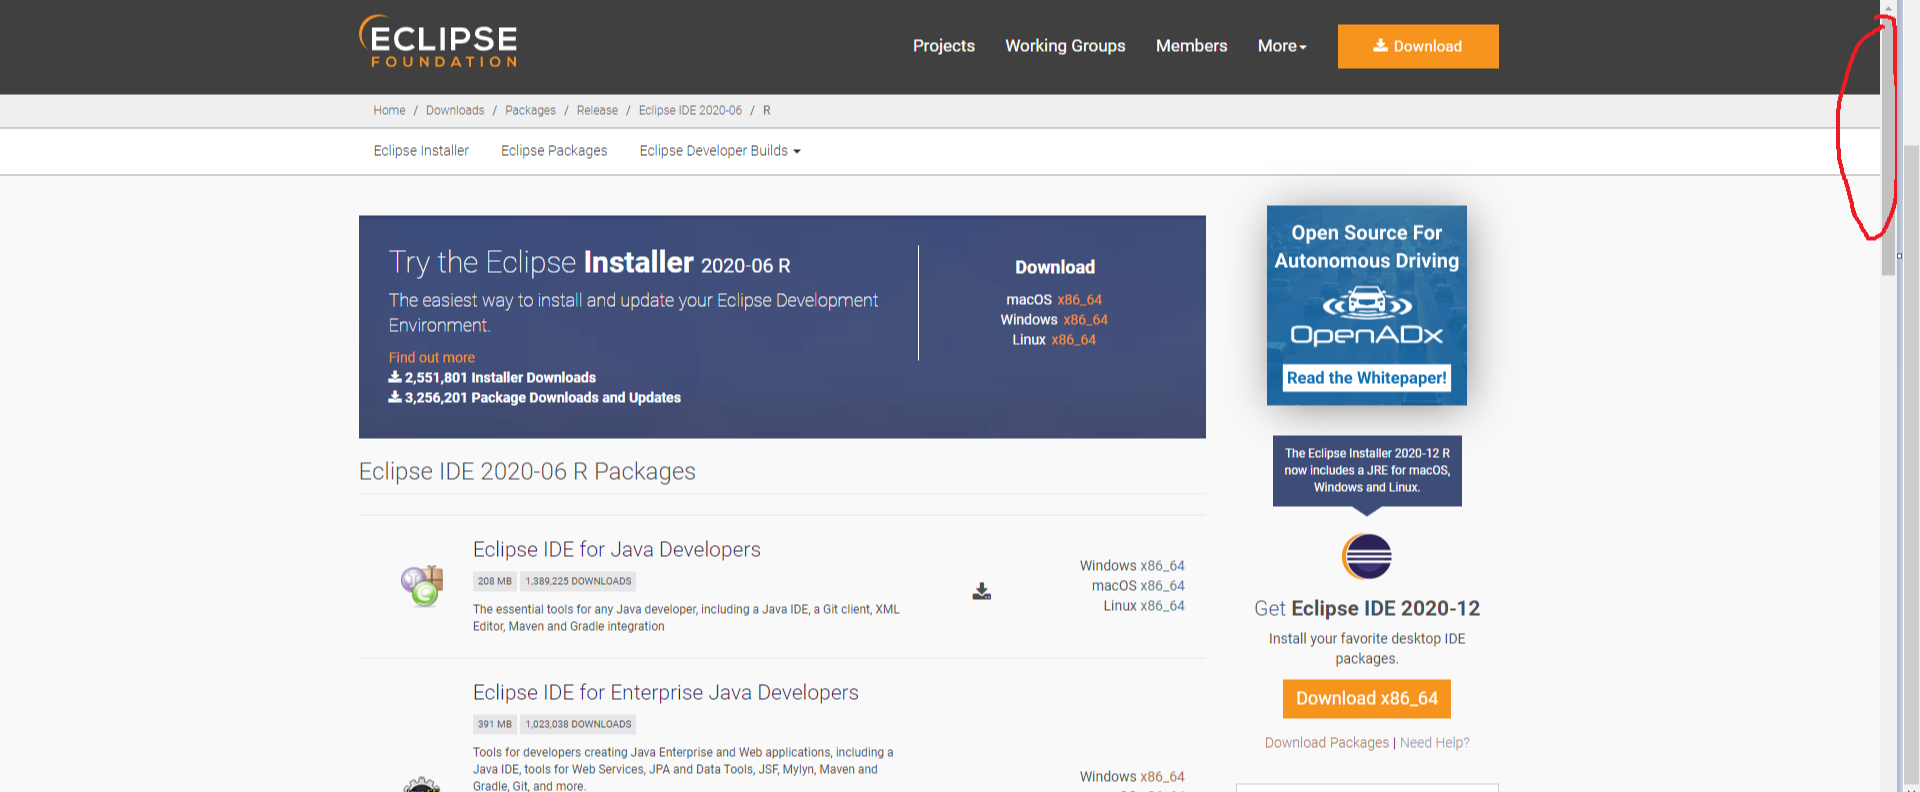Screen dimensions: 1920x792
Task: Open the OpenADx whitepaper banner
Action: [1367, 305]
